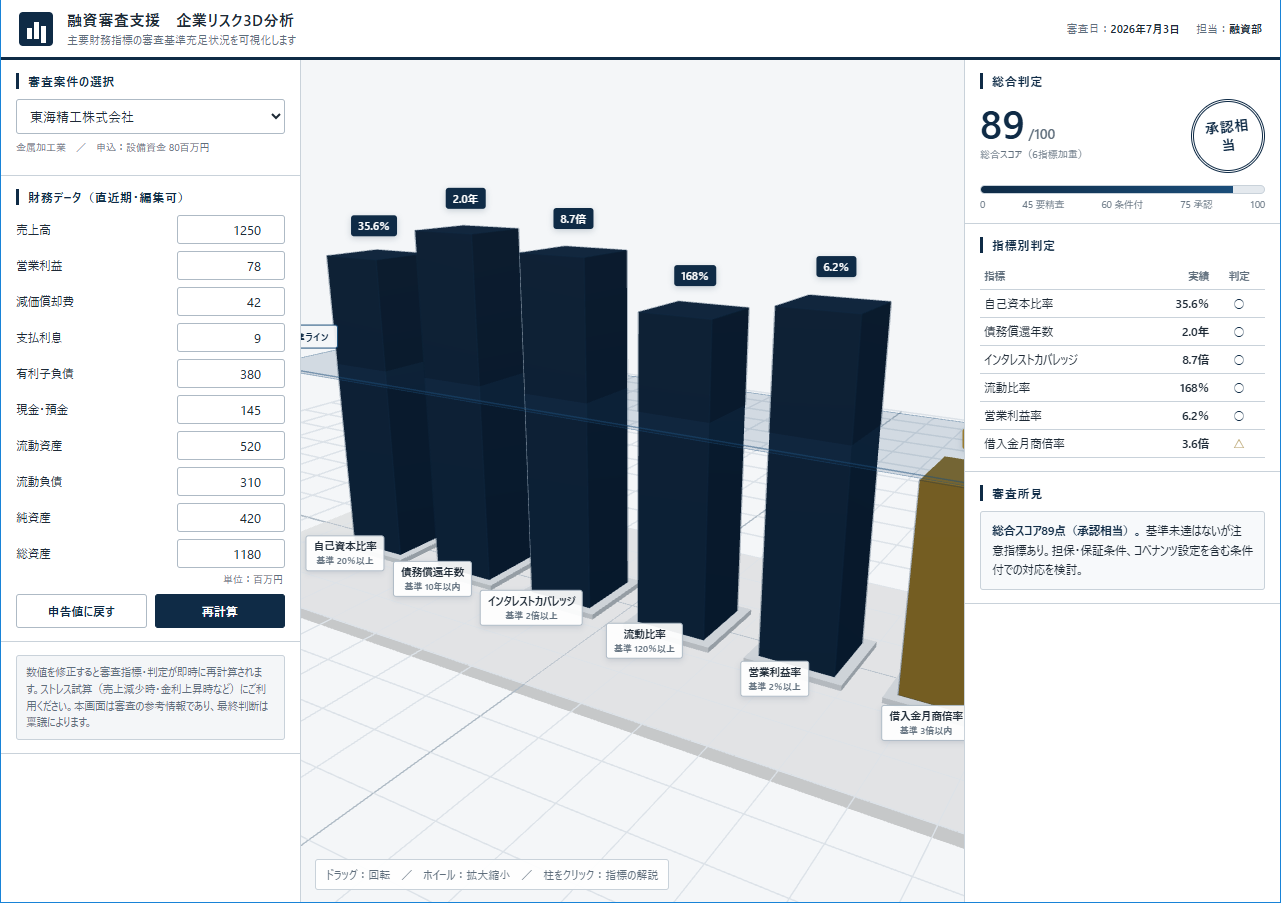Click the ○ judgment mark for 自己資本比率
Image resolution: width=1281 pixels, height=903 pixels.
(1238, 303)
